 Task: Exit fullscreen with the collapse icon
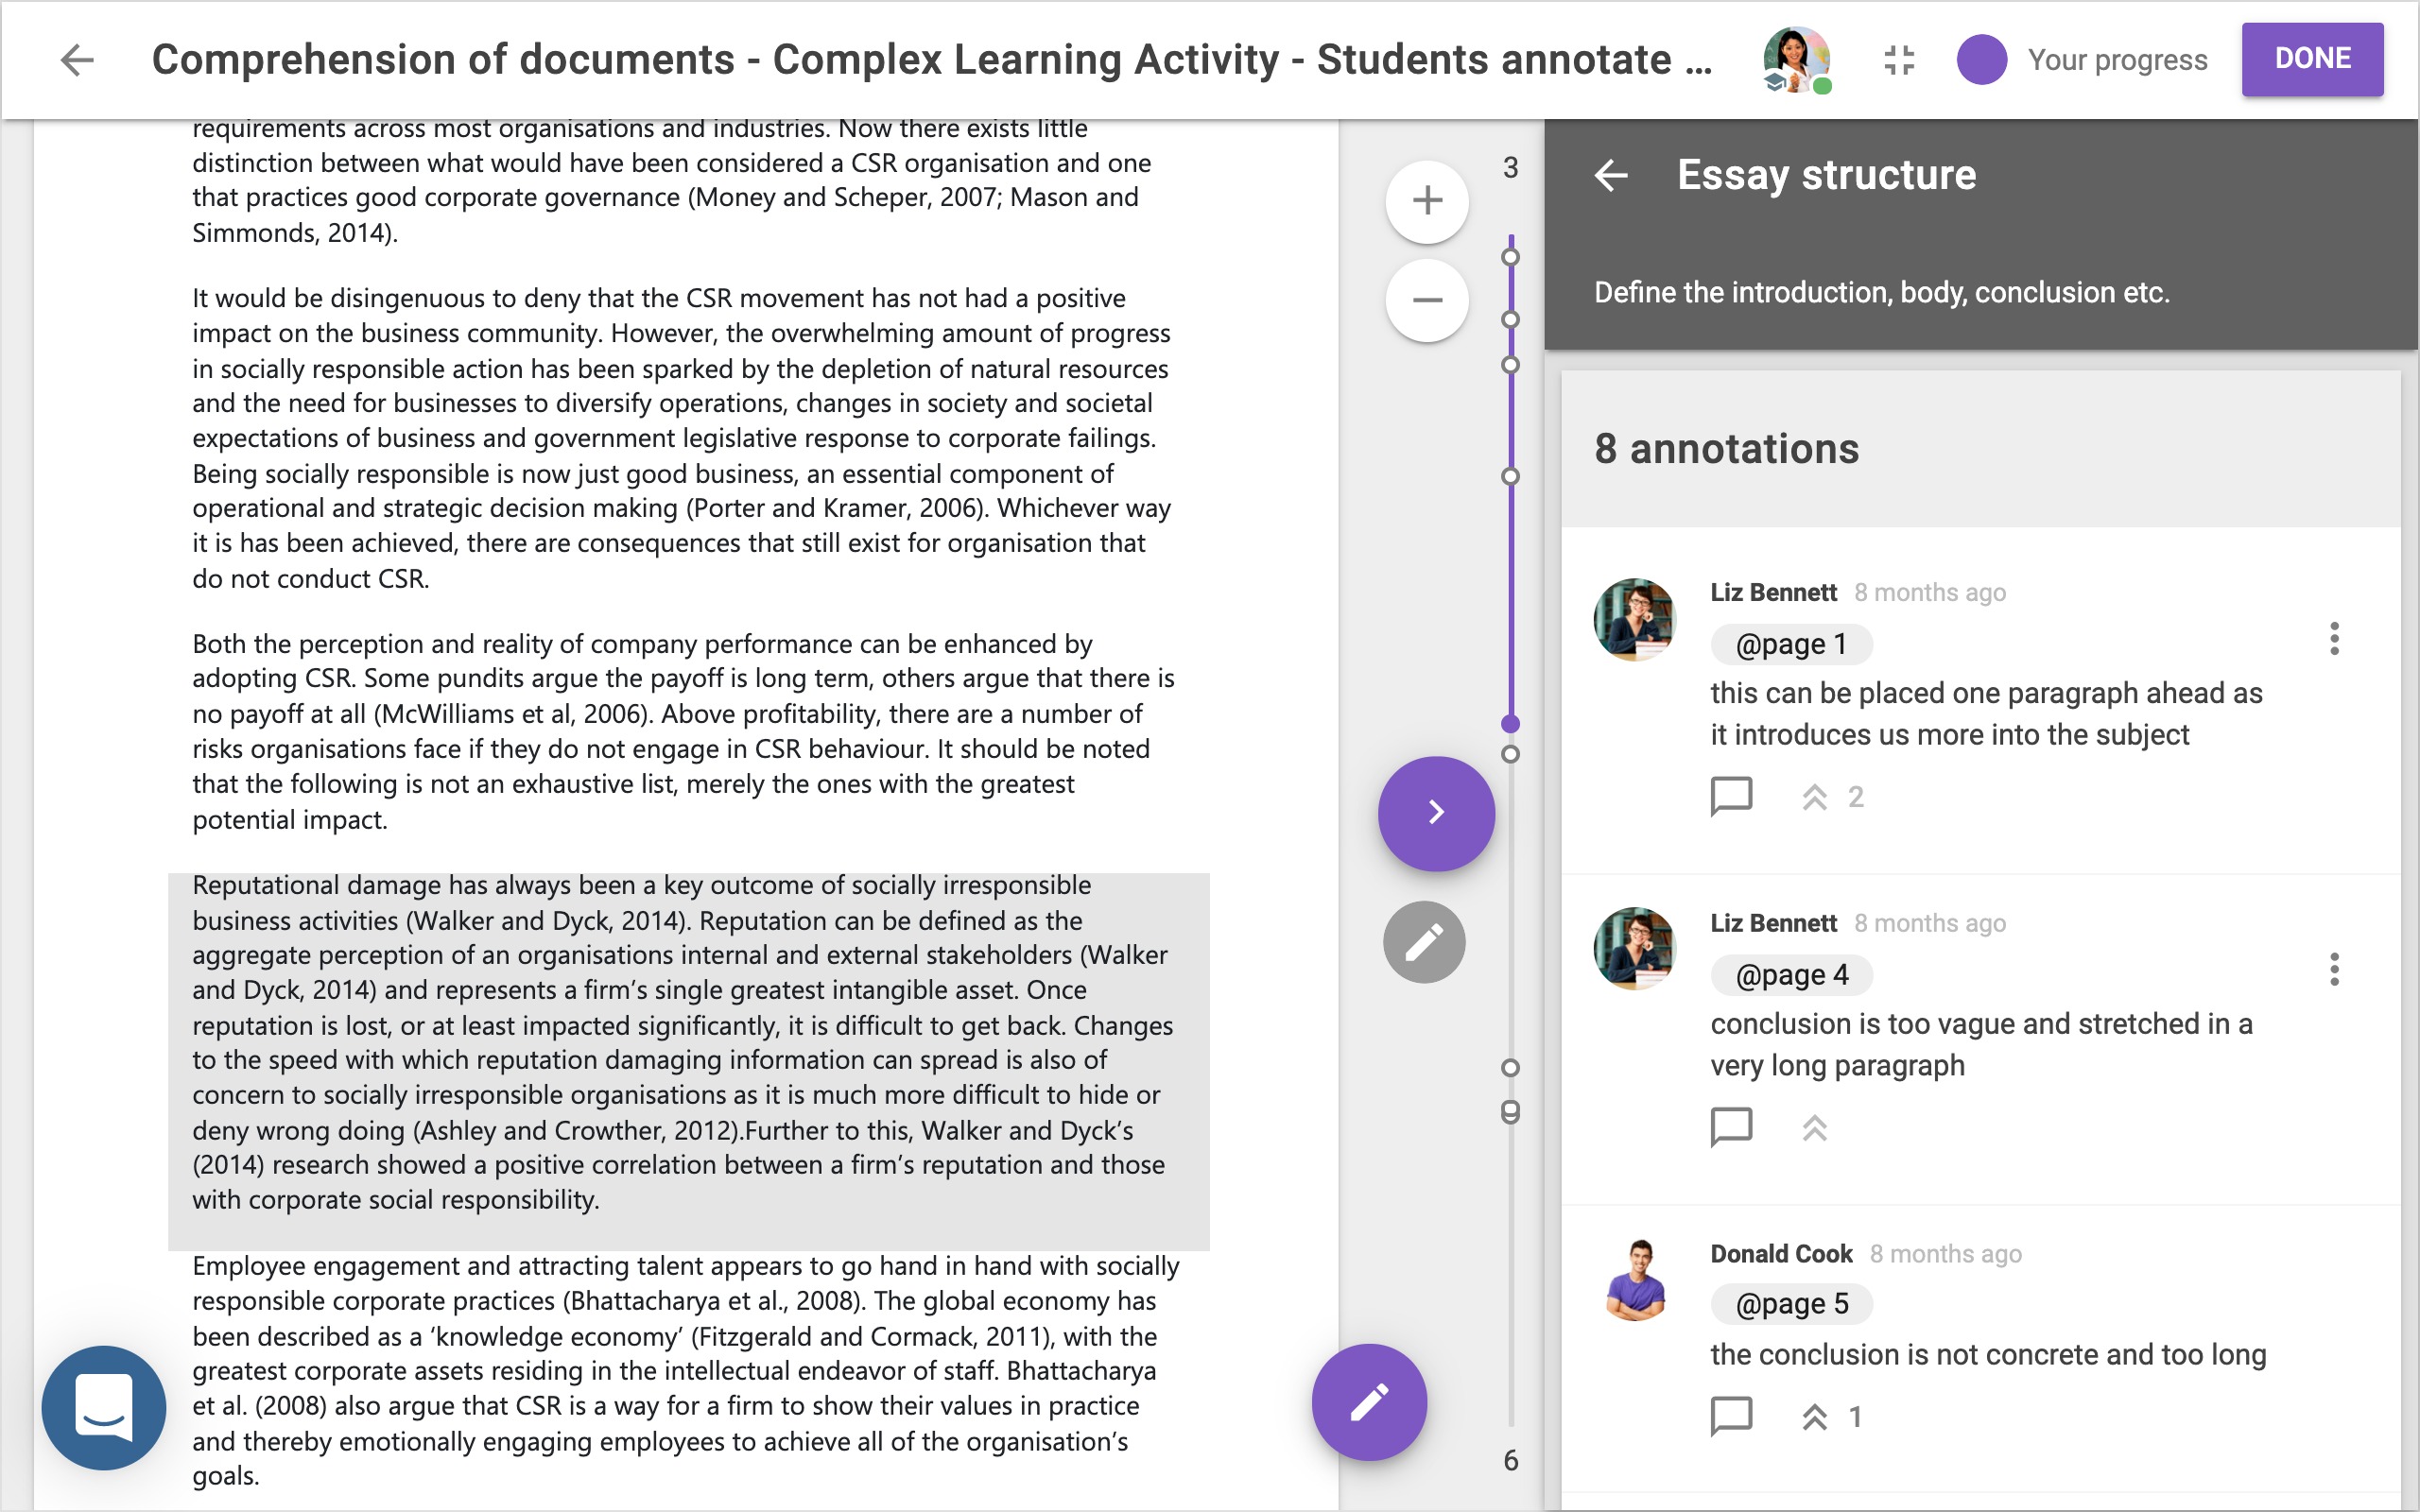click(1898, 60)
